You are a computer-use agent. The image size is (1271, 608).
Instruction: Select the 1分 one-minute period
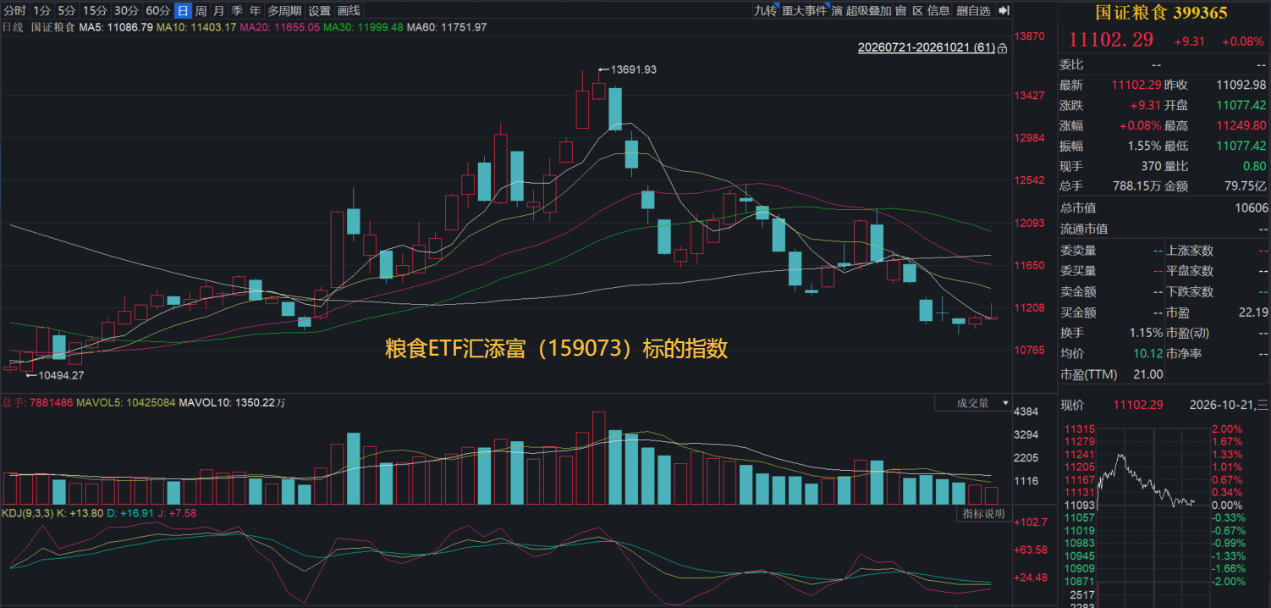(42, 11)
